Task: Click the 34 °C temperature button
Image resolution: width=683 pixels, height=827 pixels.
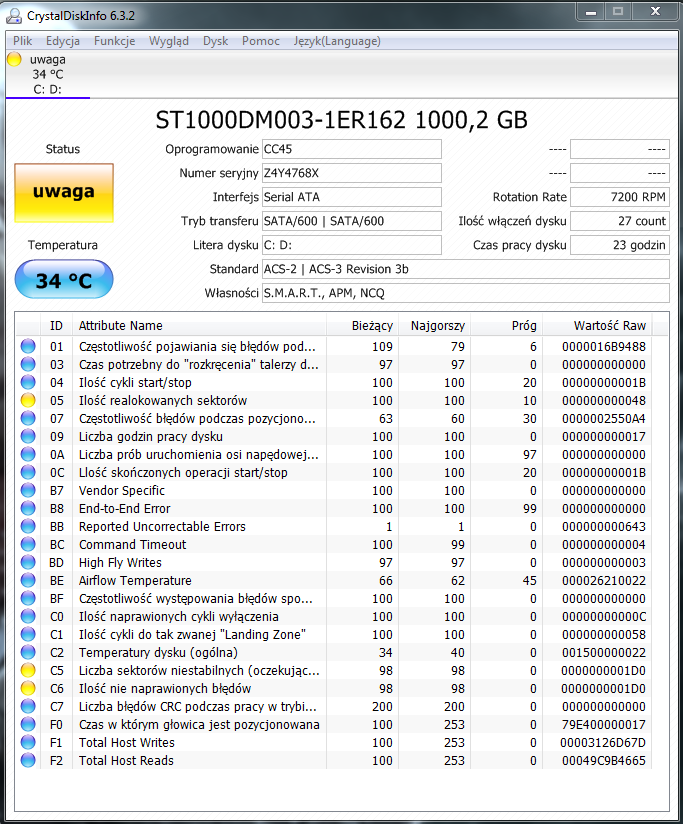Action: pyautogui.click(x=64, y=280)
